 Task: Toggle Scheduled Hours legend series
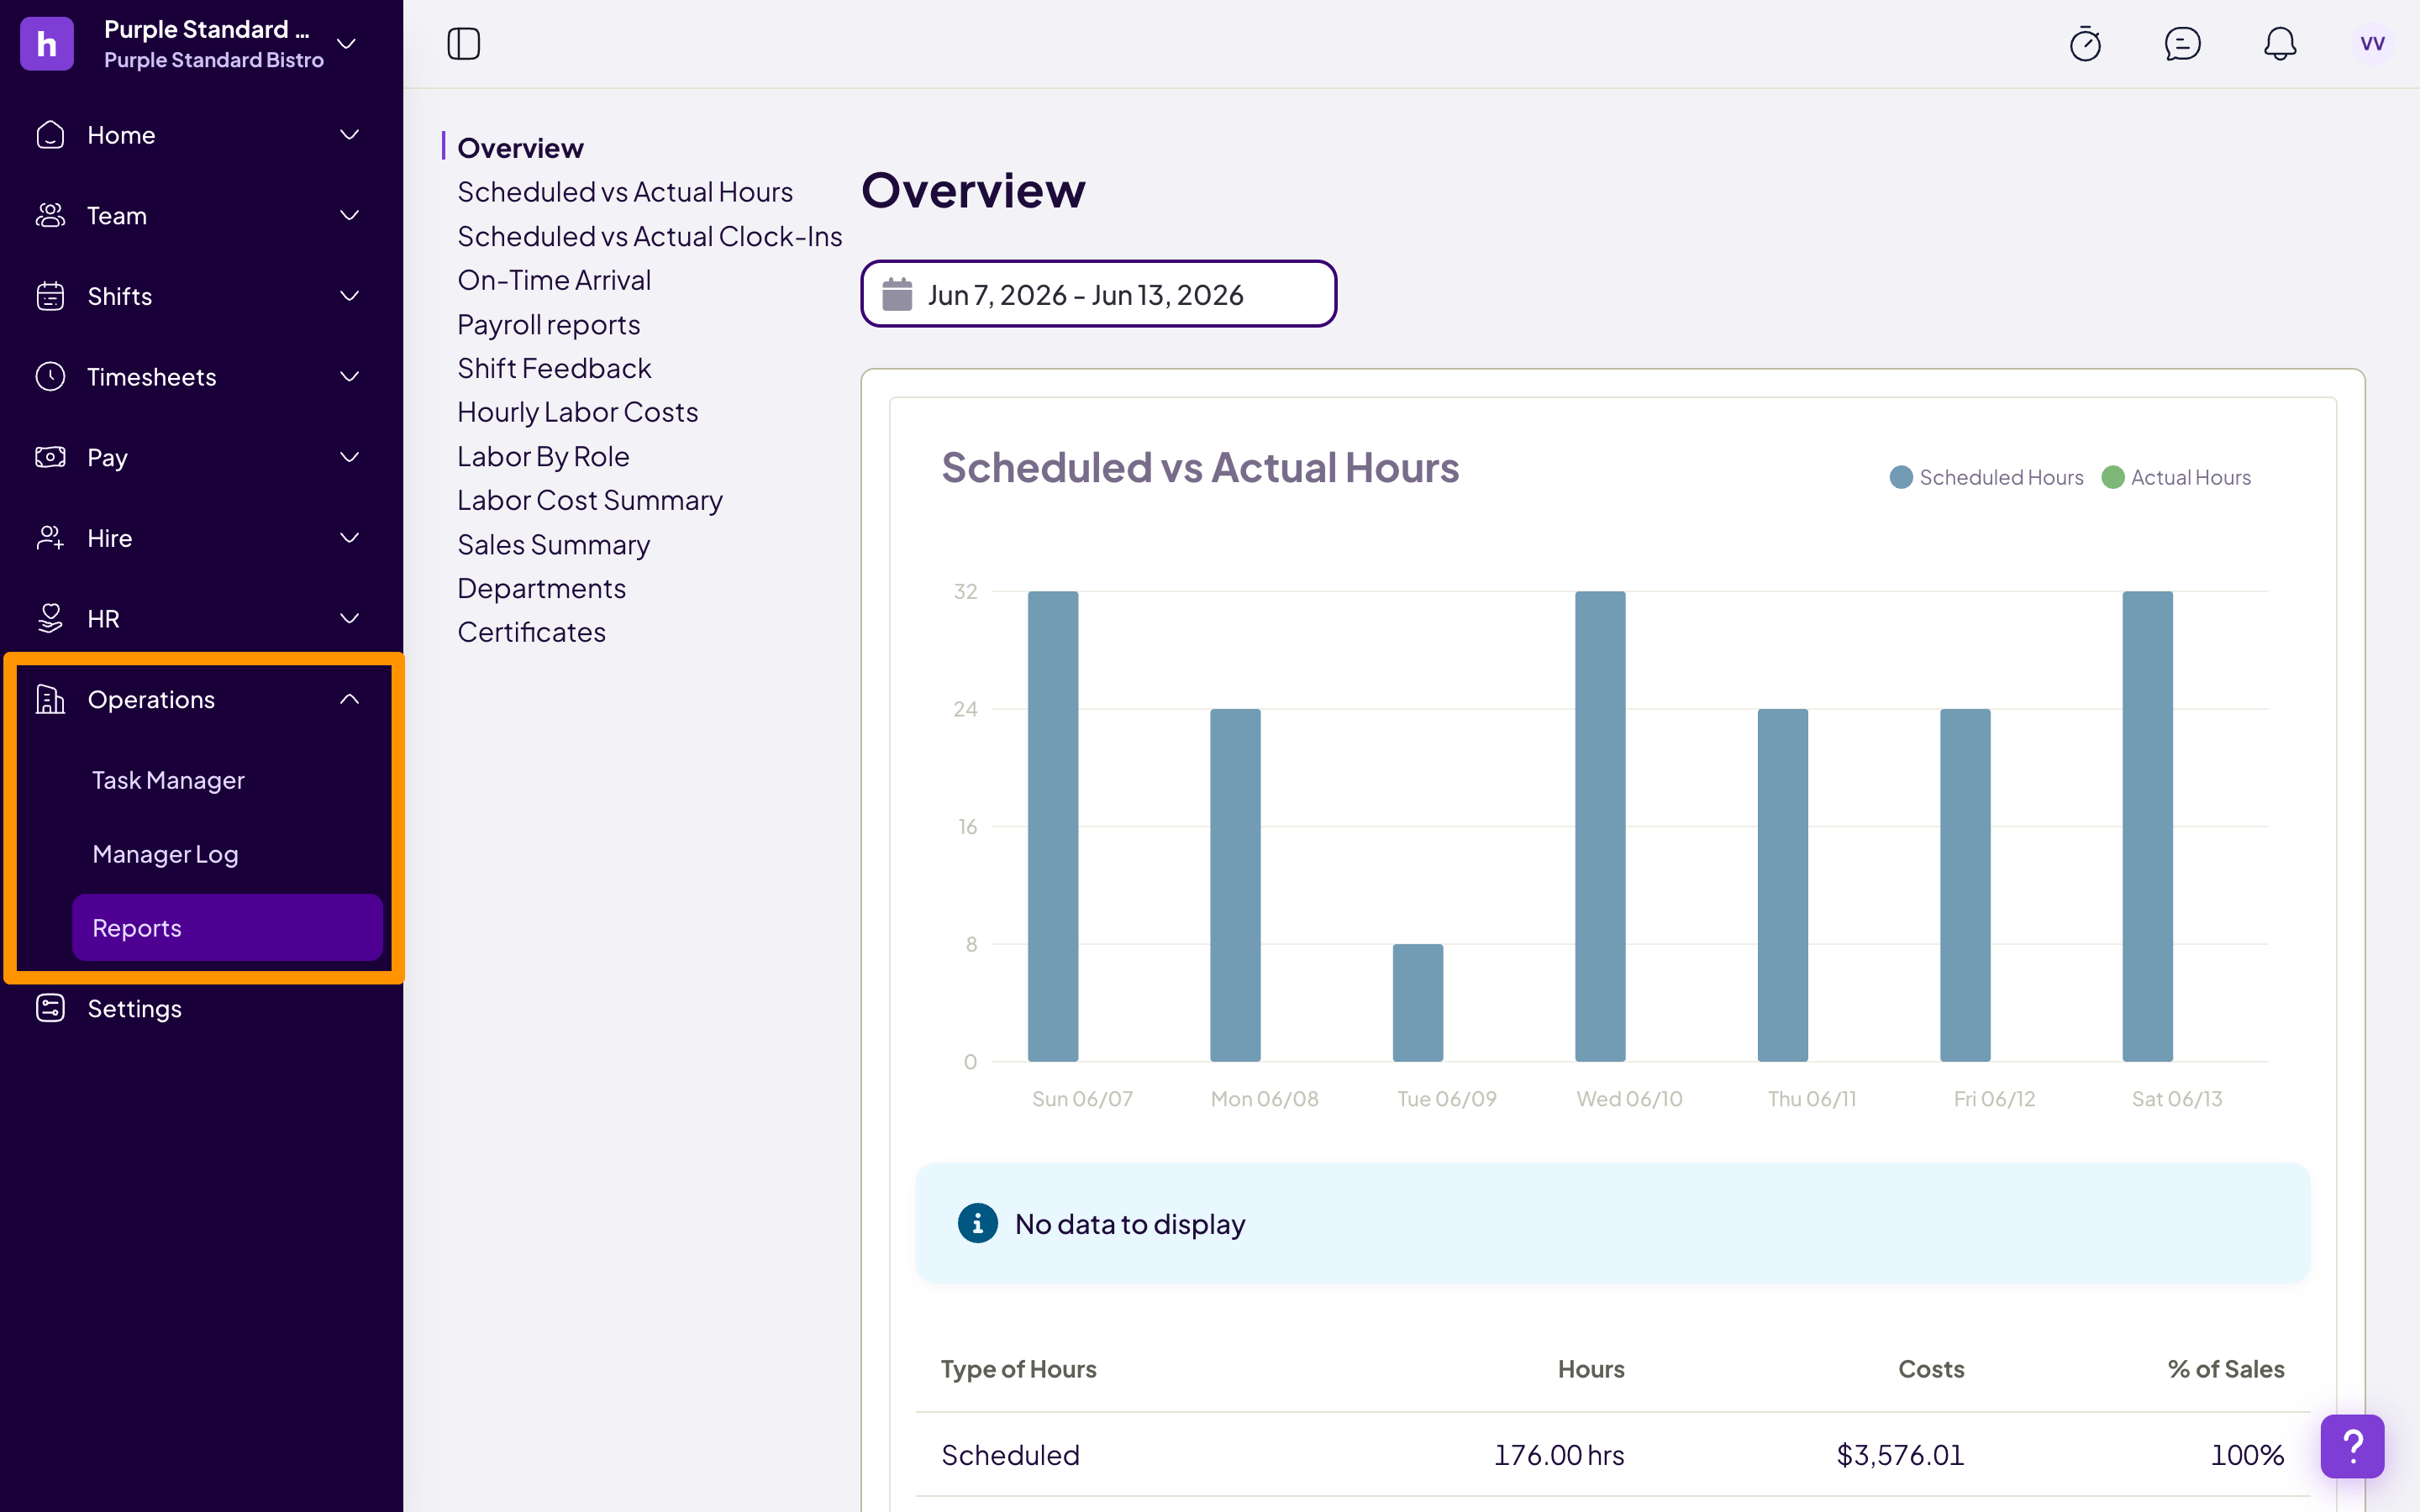click(1986, 477)
